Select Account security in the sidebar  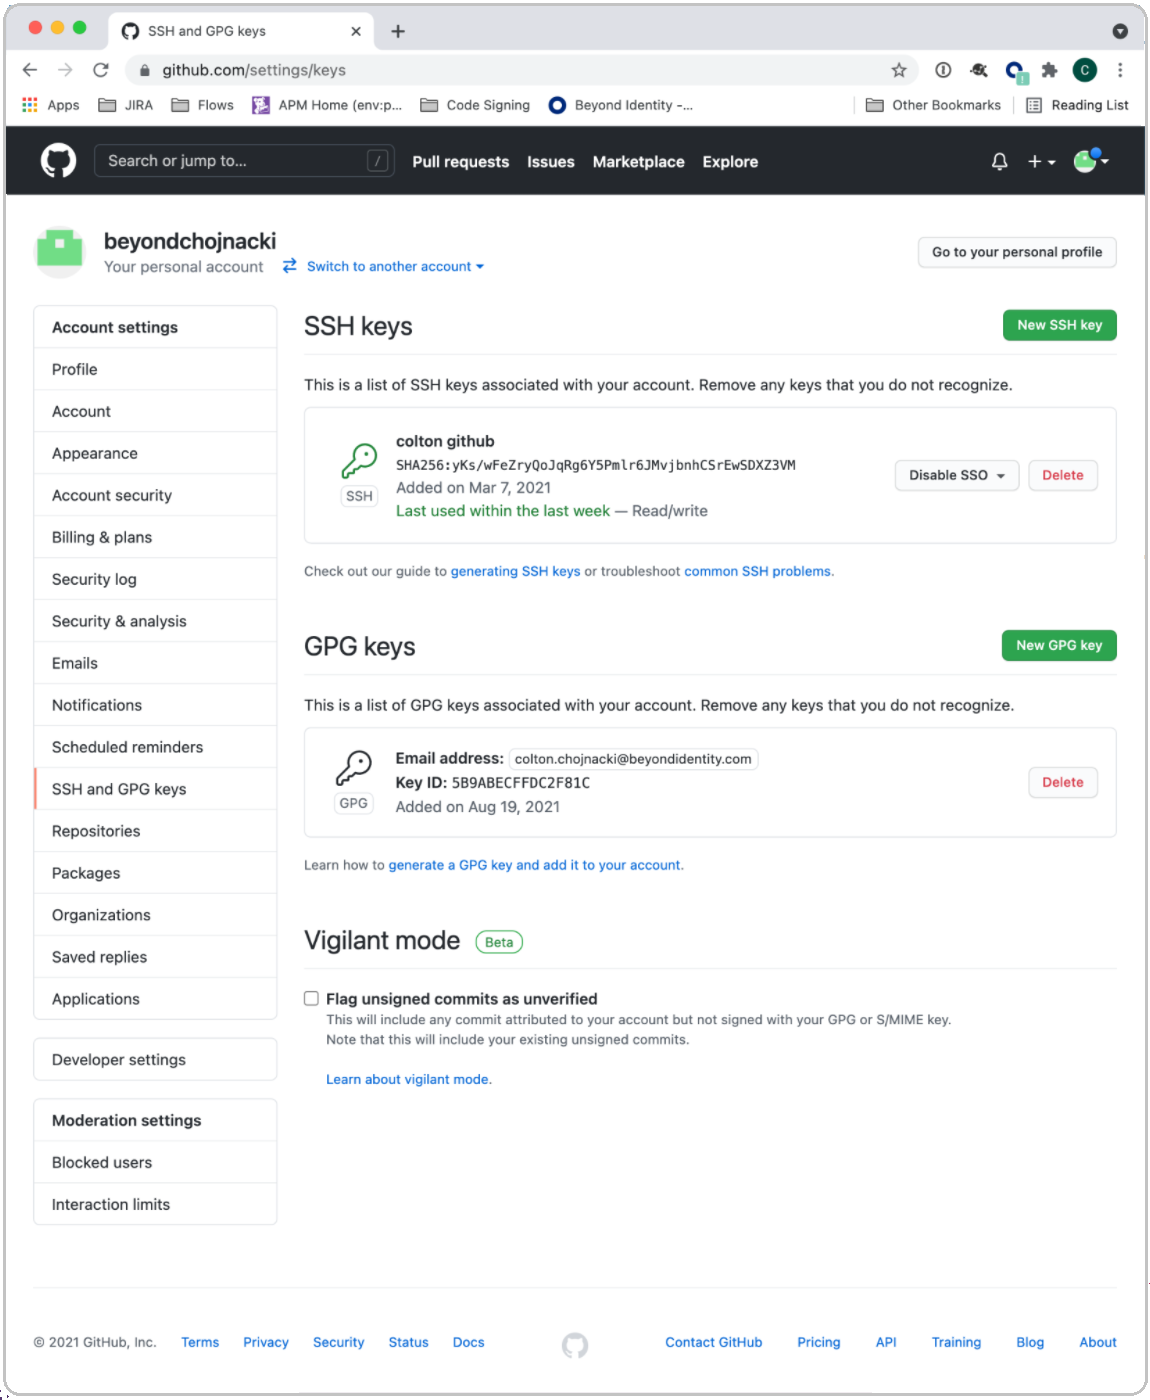(x=112, y=495)
